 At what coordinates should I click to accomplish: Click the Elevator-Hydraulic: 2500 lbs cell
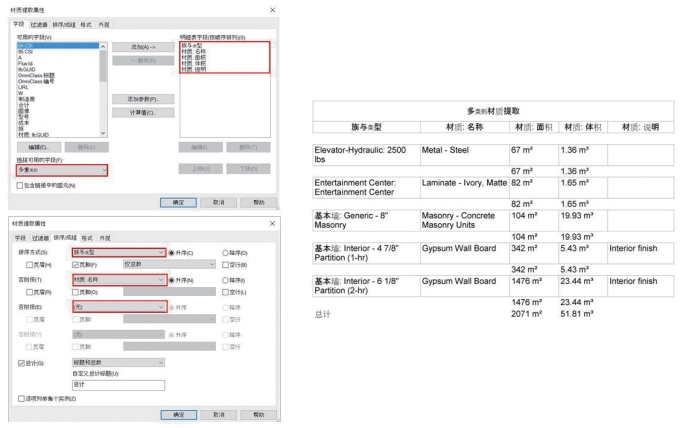366,155
